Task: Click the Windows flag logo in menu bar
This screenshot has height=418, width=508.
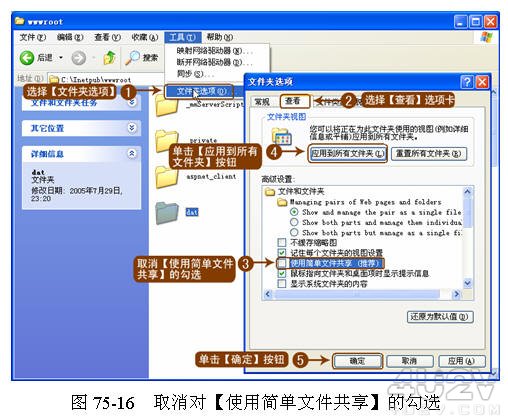Action: (x=487, y=37)
